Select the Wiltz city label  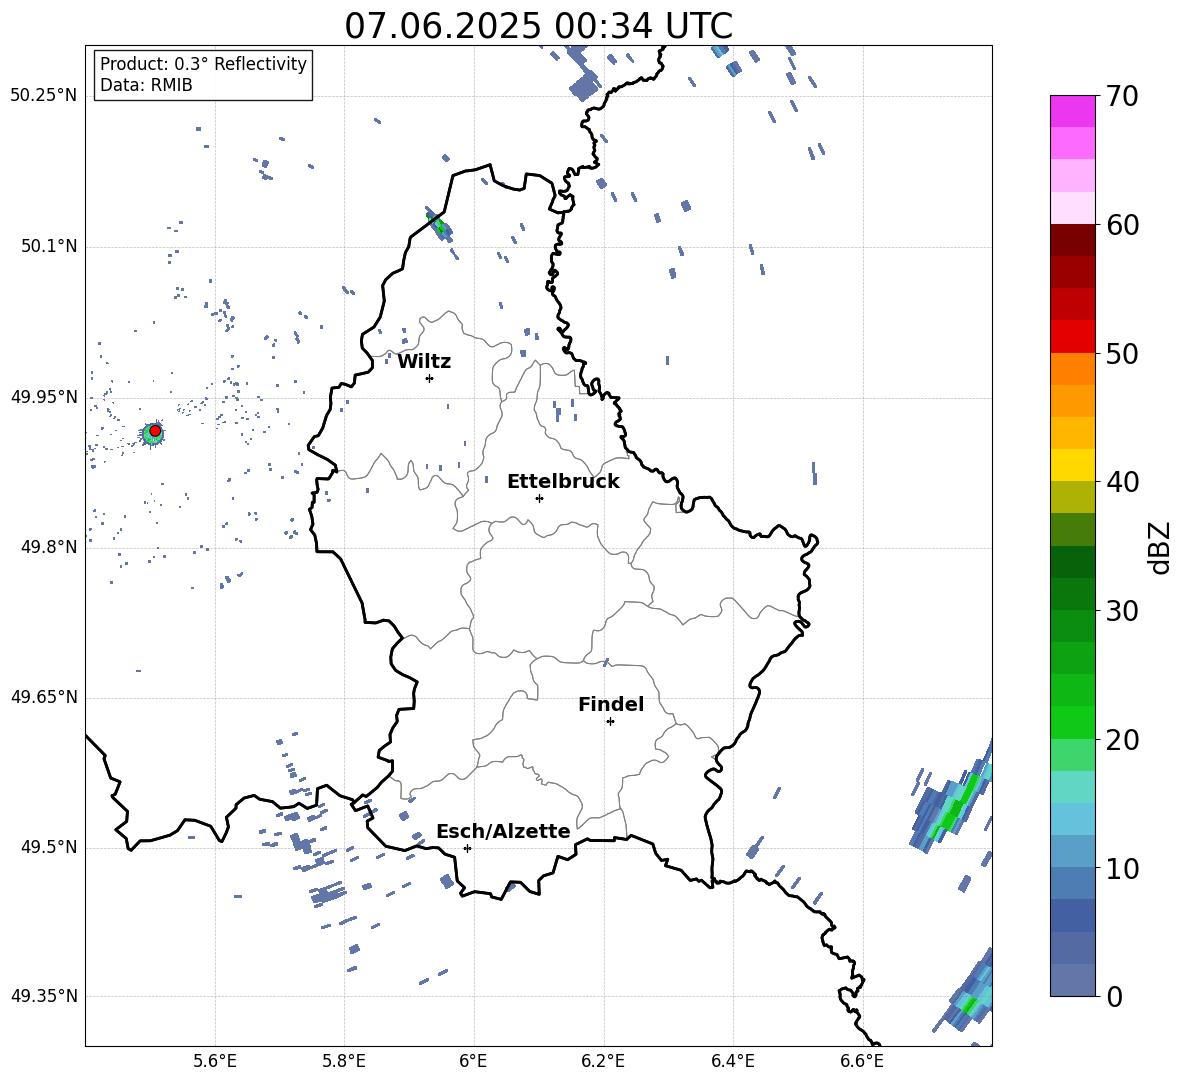tap(424, 362)
